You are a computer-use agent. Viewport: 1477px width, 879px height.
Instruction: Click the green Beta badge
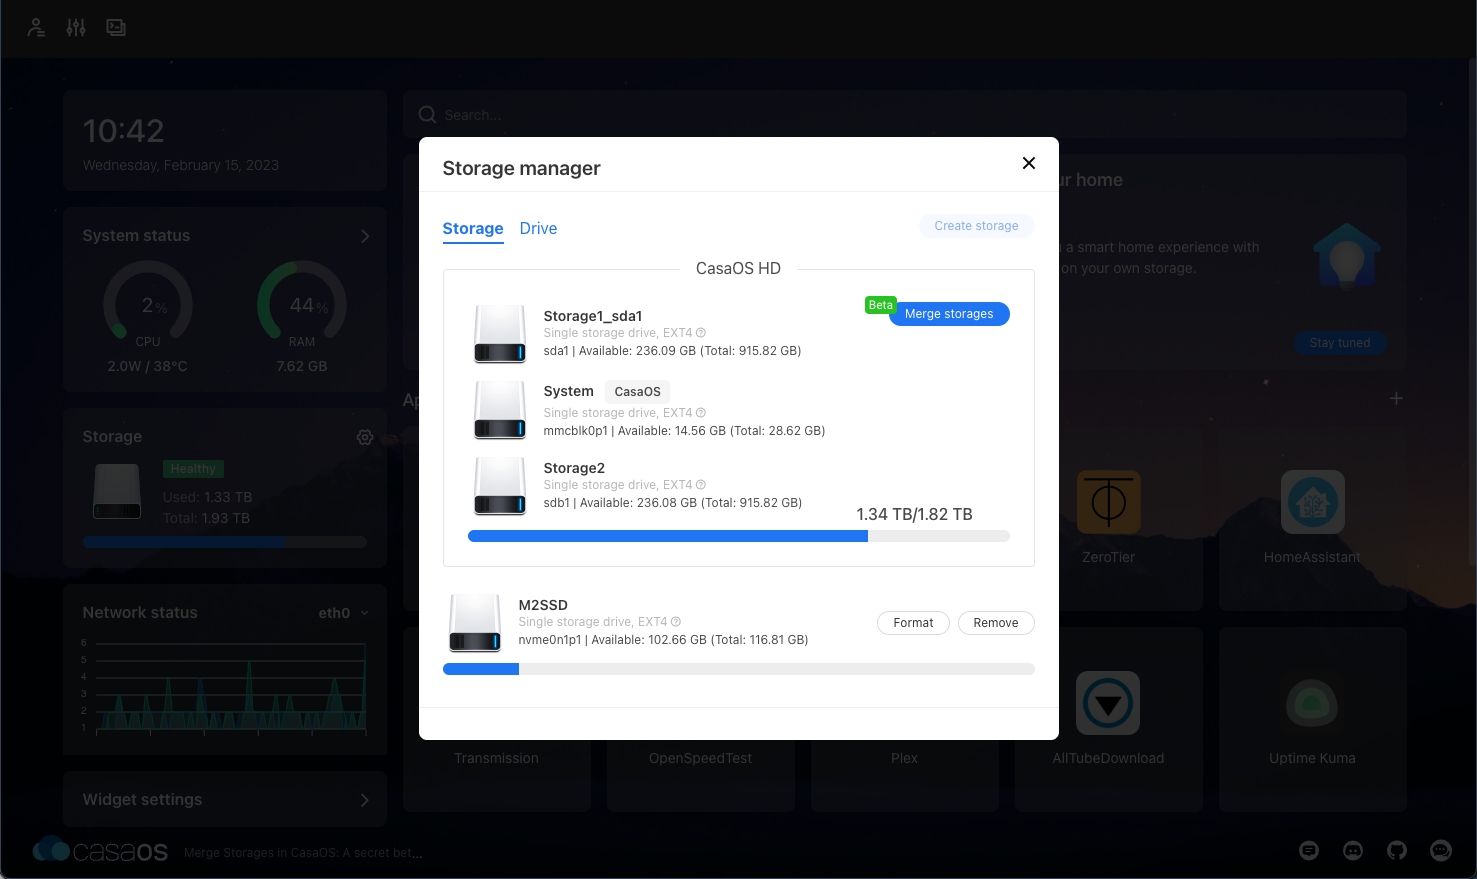tap(881, 305)
